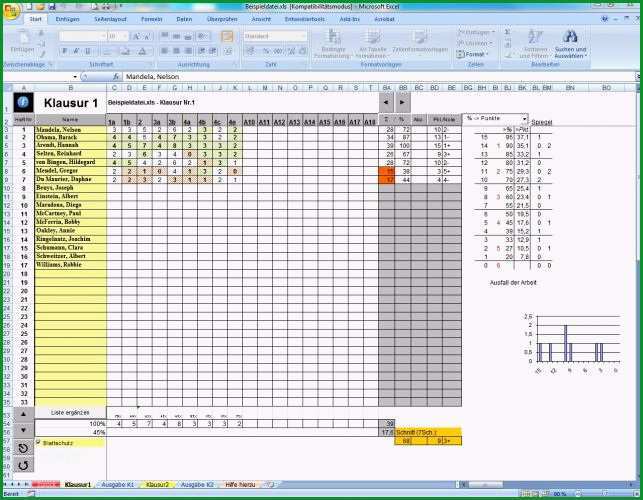
Task: Switch to the Daten ribbon tab
Action: pyautogui.click(x=184, y=19)
